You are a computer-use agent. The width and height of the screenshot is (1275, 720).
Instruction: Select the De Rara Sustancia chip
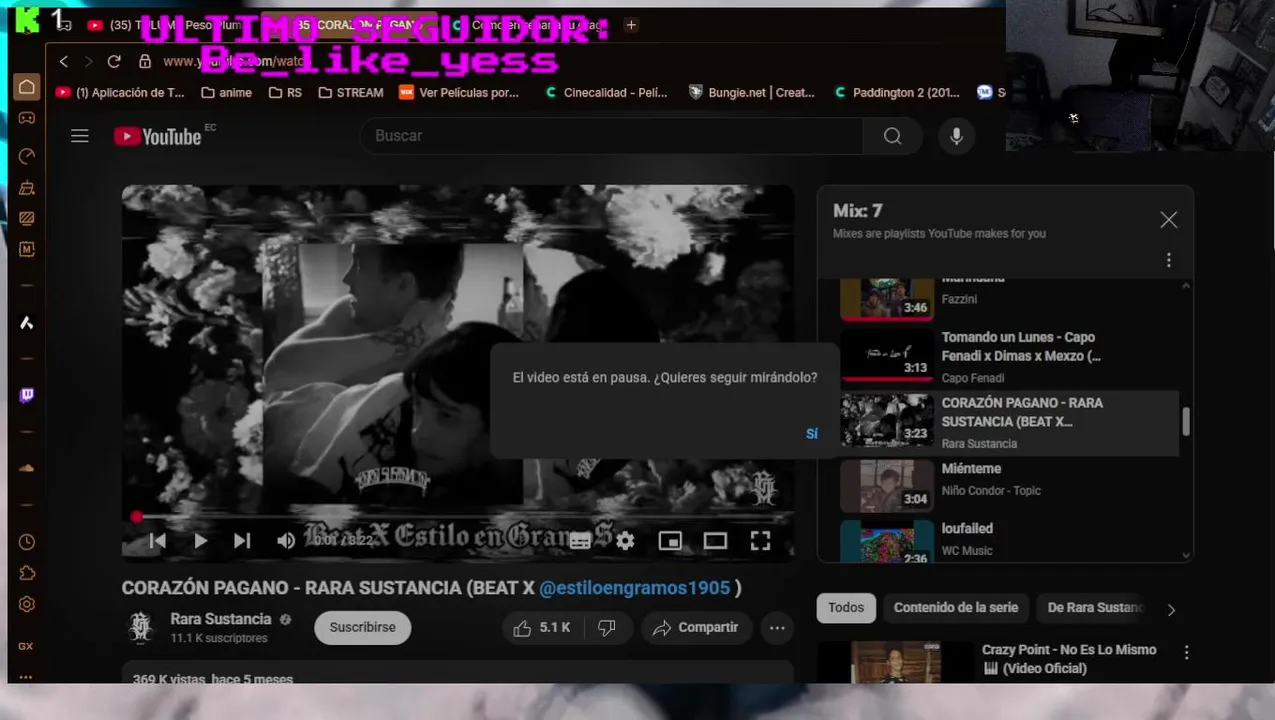pyautogui.click(x=1094, y=608)
